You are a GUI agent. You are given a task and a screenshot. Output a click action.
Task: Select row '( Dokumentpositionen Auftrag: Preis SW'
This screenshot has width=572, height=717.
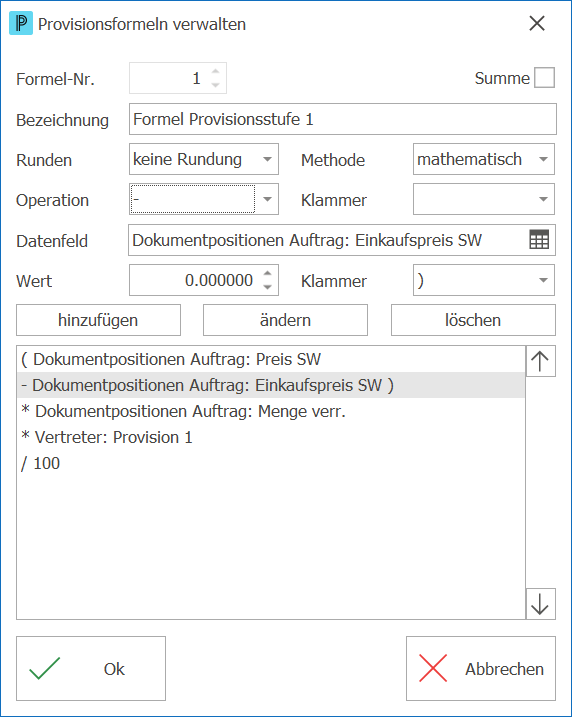(271, 359)
